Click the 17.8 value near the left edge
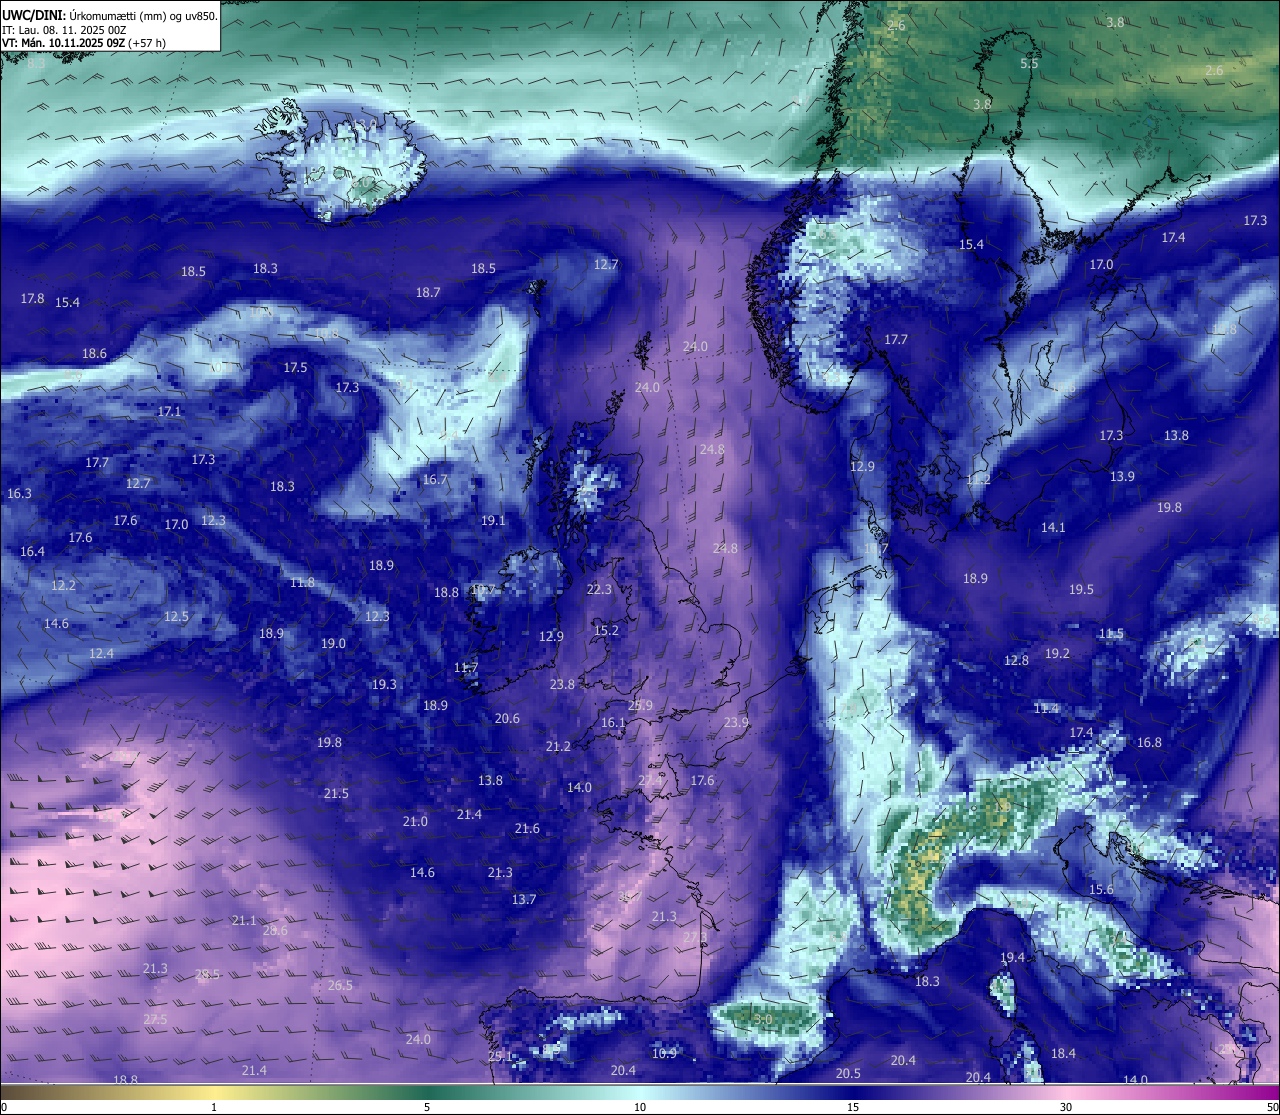 (33, 299)
